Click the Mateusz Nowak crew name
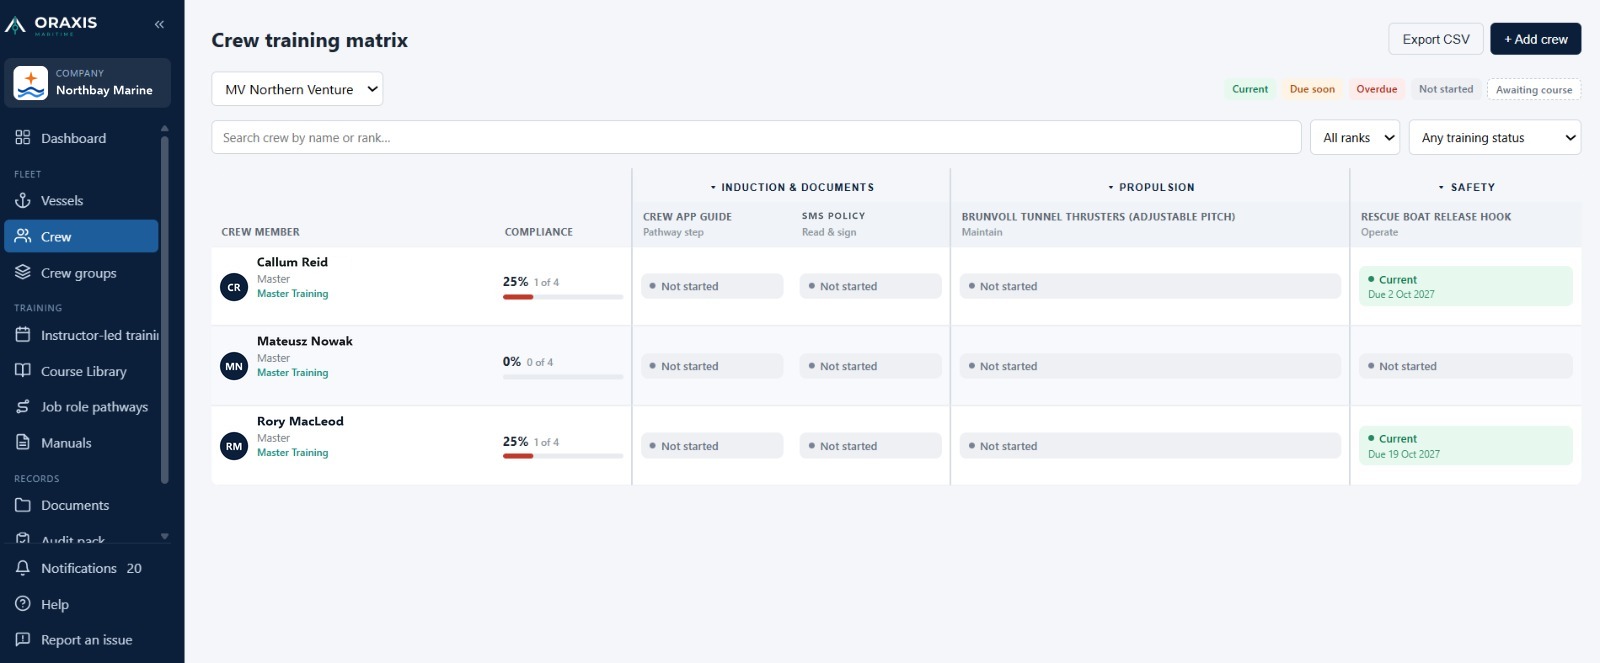The image size is (1600, 663). coord(305,341)
